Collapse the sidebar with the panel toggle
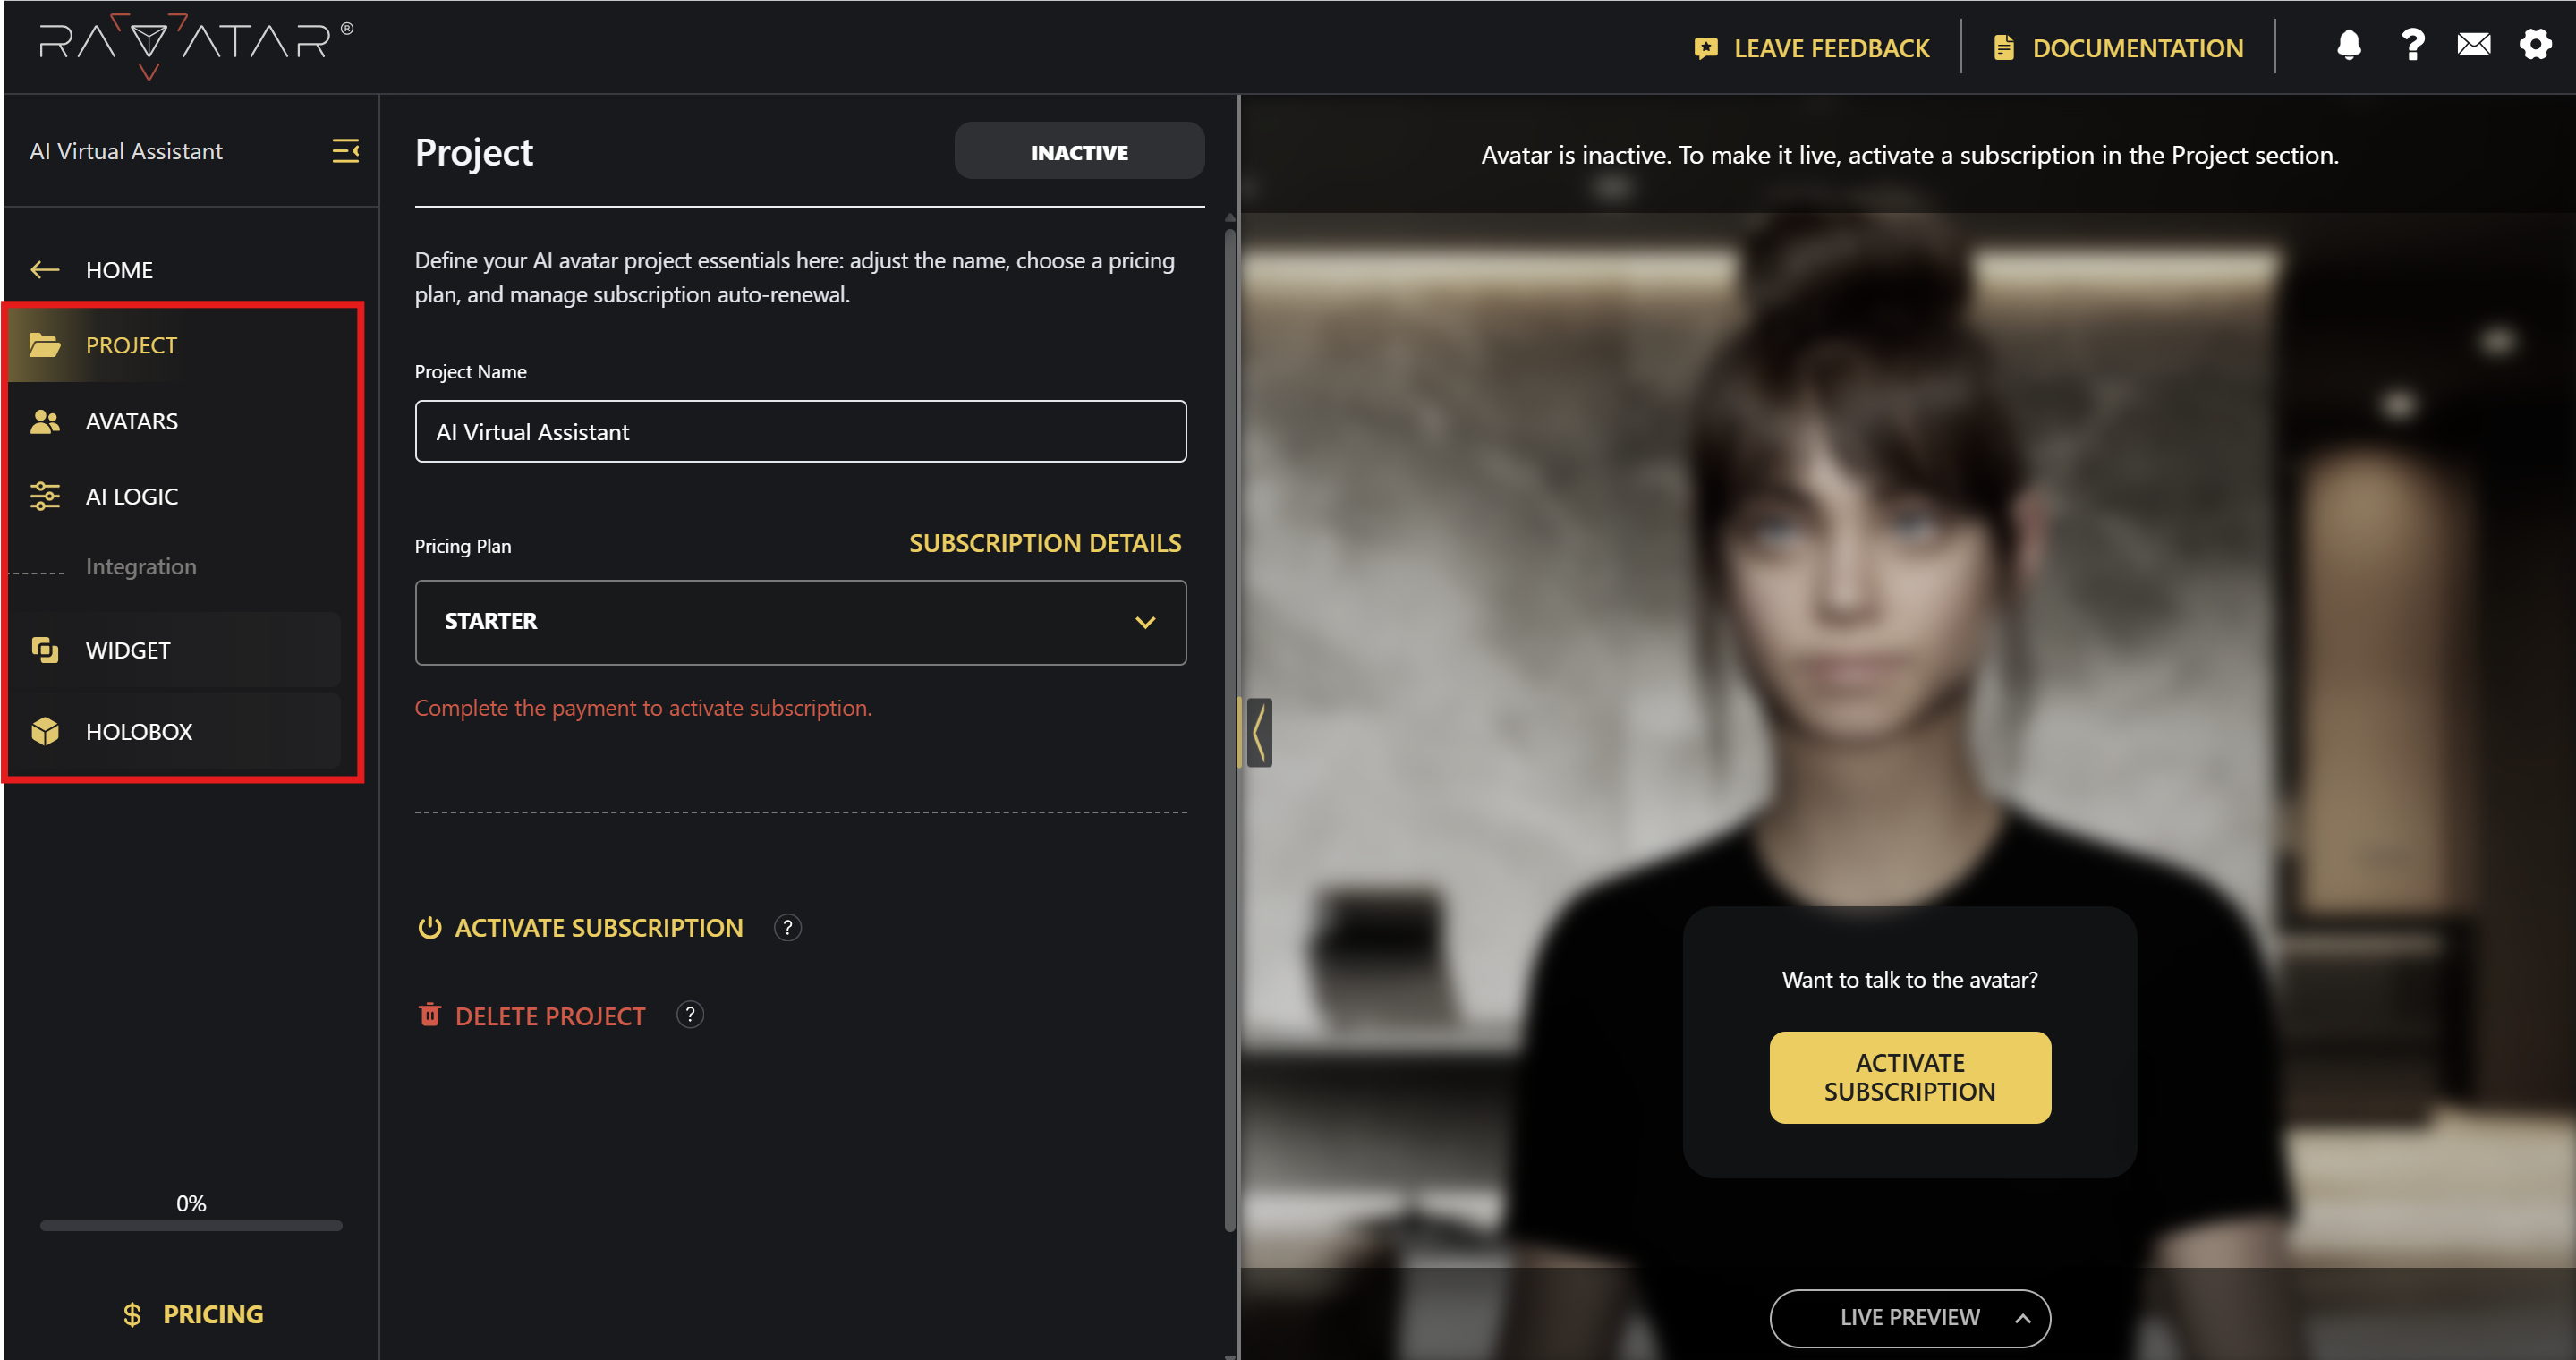This screenshot has height=1360, width=2576. click(x=345, y=151)
